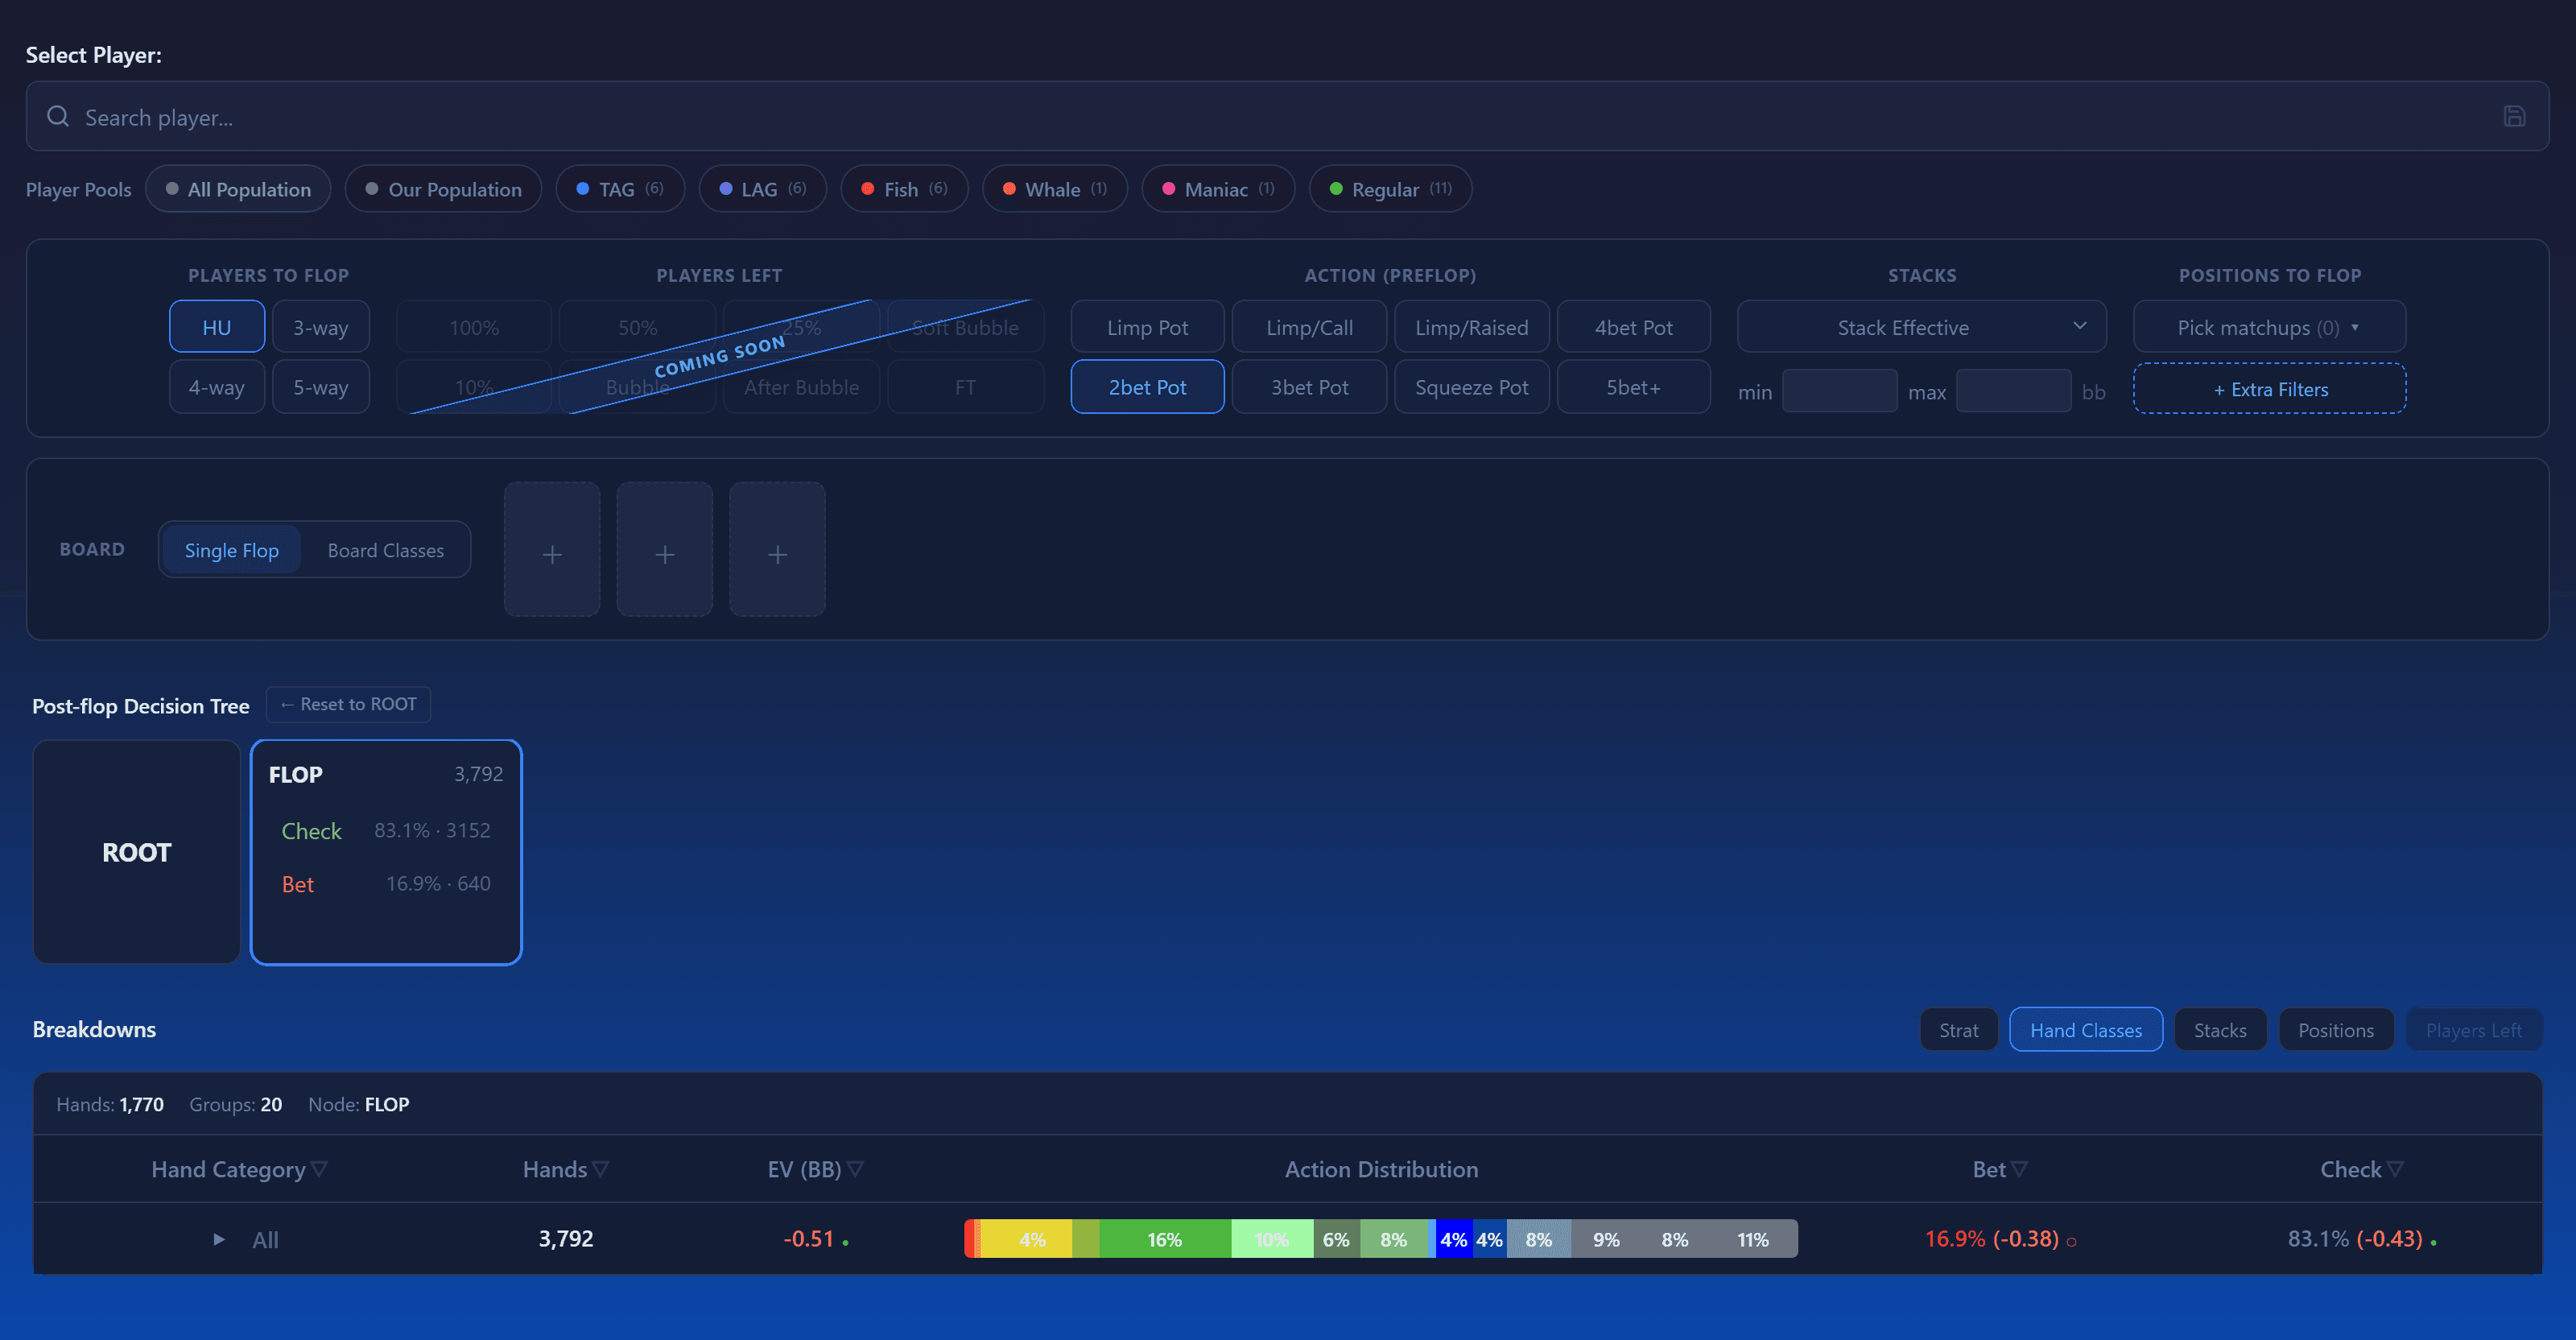Open the Pick matchups dropdown

click(2269, 327)
